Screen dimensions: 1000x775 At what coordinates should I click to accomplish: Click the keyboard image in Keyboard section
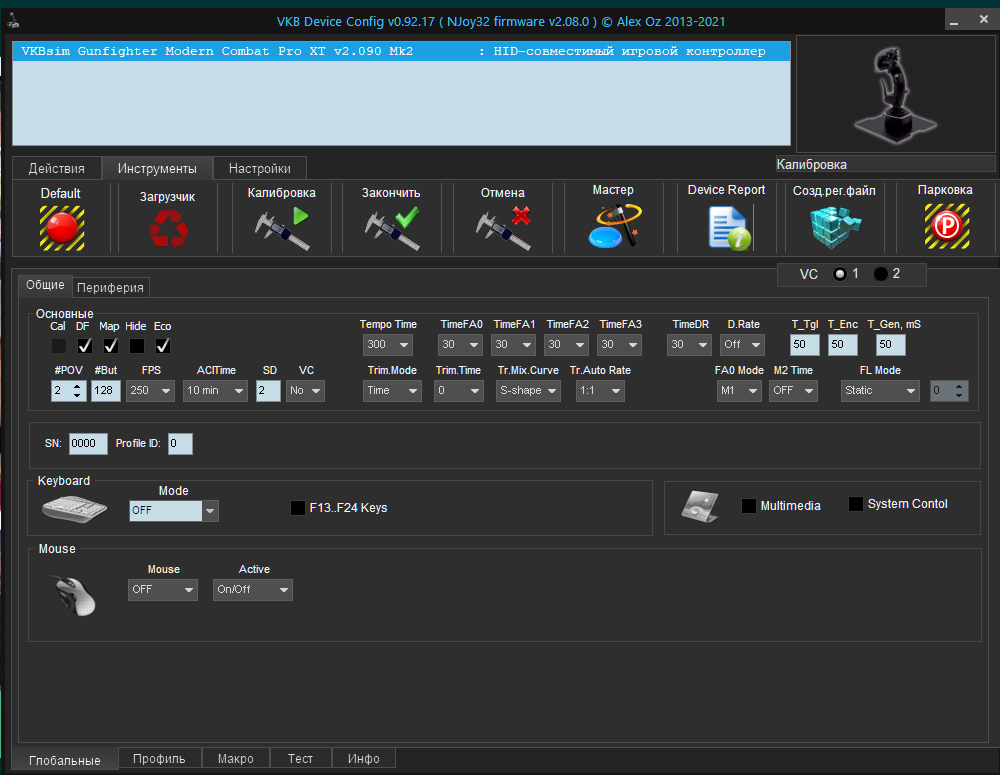coord(75,508)
